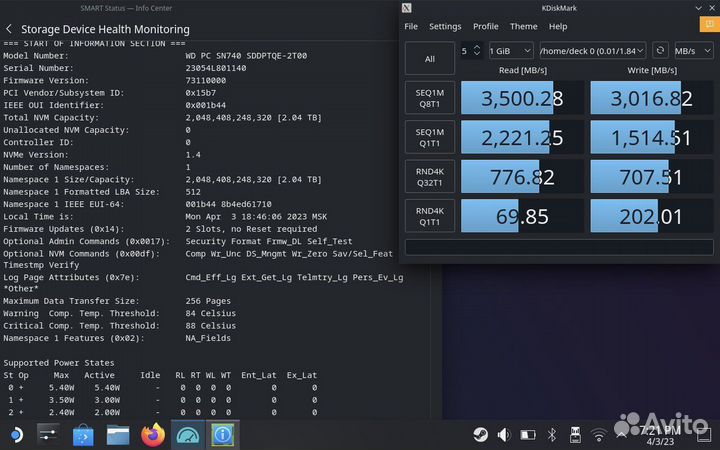The width and height of the screenshot is (720, 450).
Task: Go back in Storage Device Health Monitoring
Action: [9, 29]
